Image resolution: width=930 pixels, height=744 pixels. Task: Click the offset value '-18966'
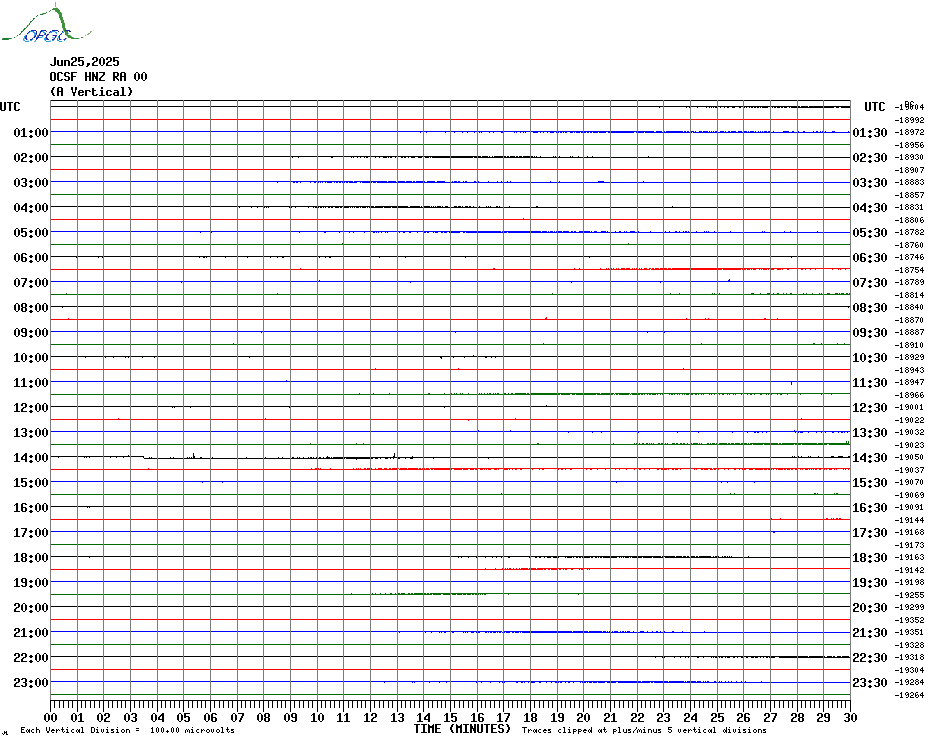tap(909, 395)
